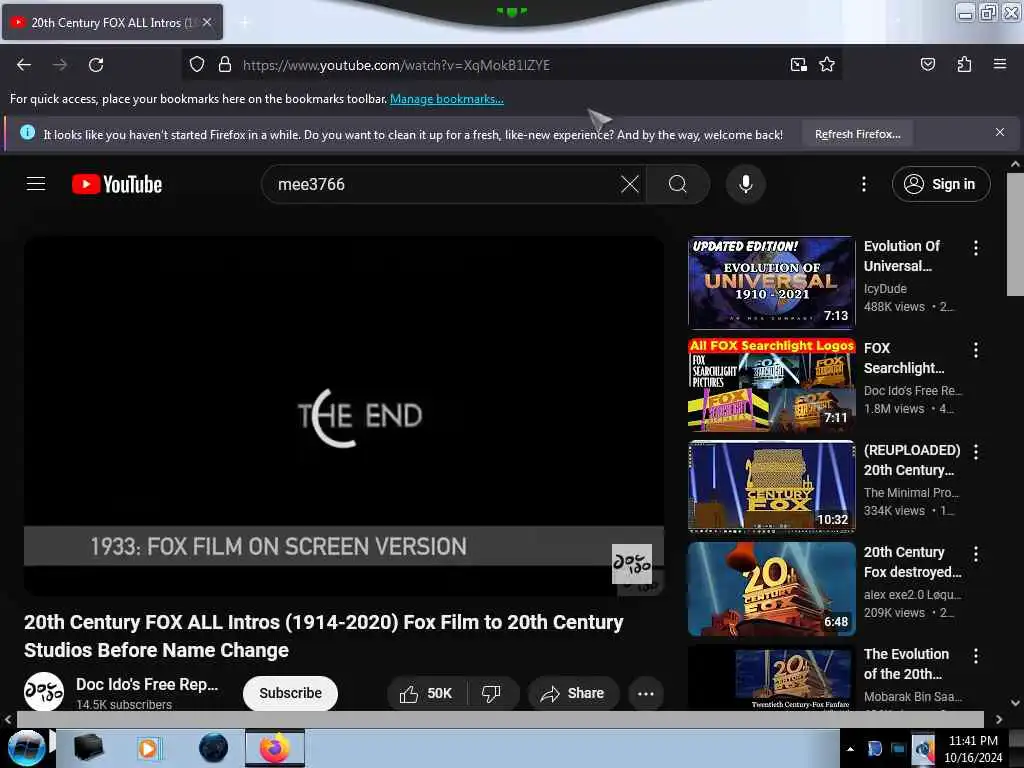Click the Doc Ido watermark in video

pyautogui.click(x=632, y=564)
